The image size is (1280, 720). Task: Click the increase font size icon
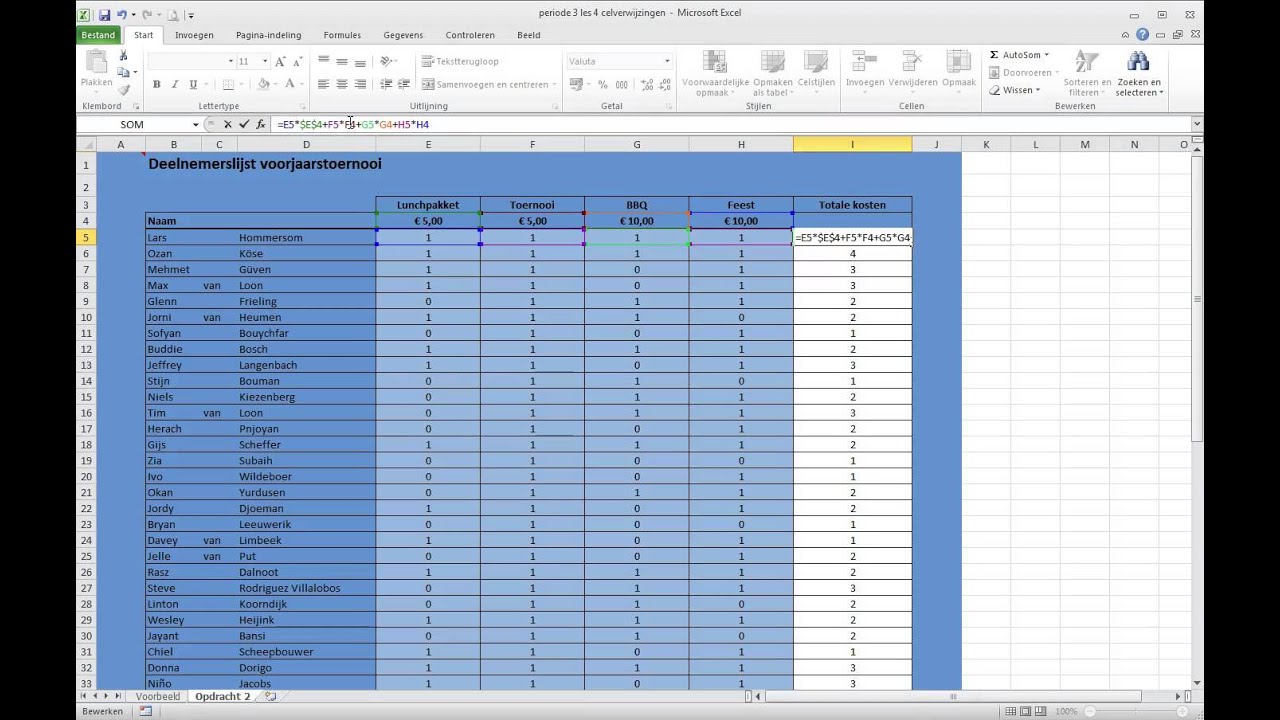coord(282,62)
